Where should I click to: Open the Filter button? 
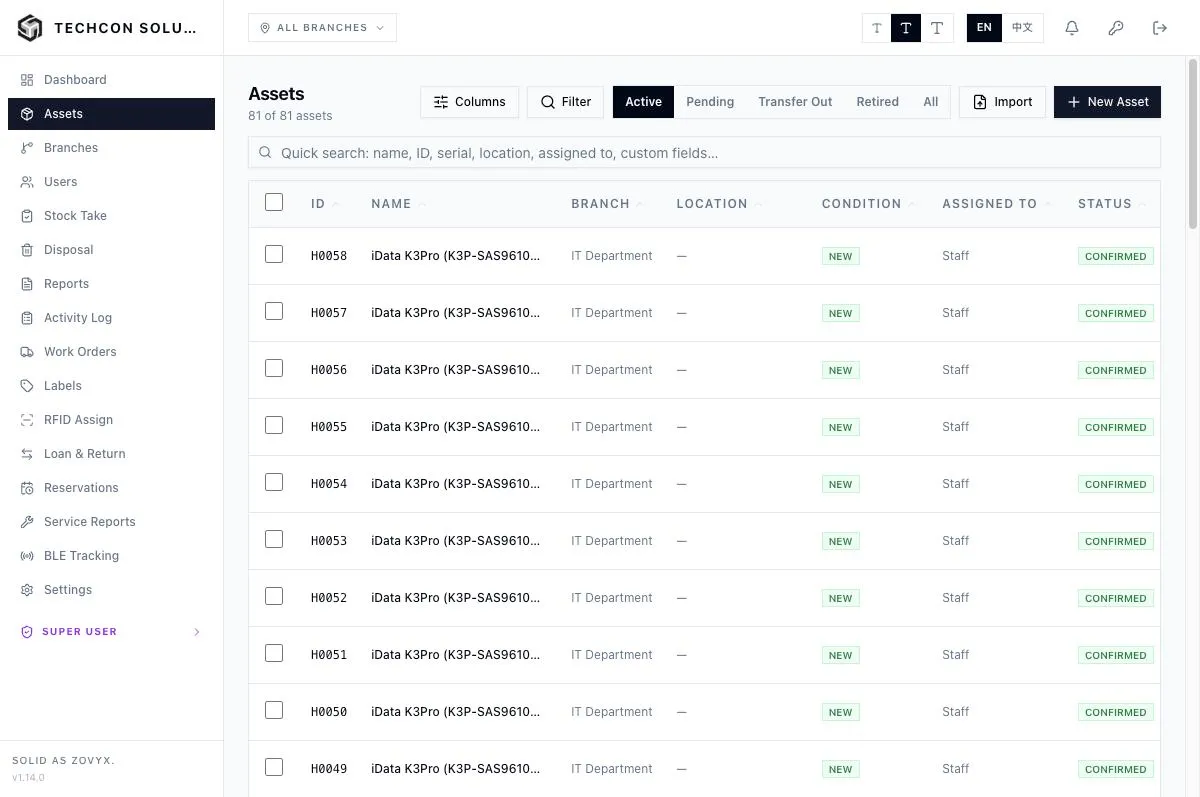[x=565, y=102]
